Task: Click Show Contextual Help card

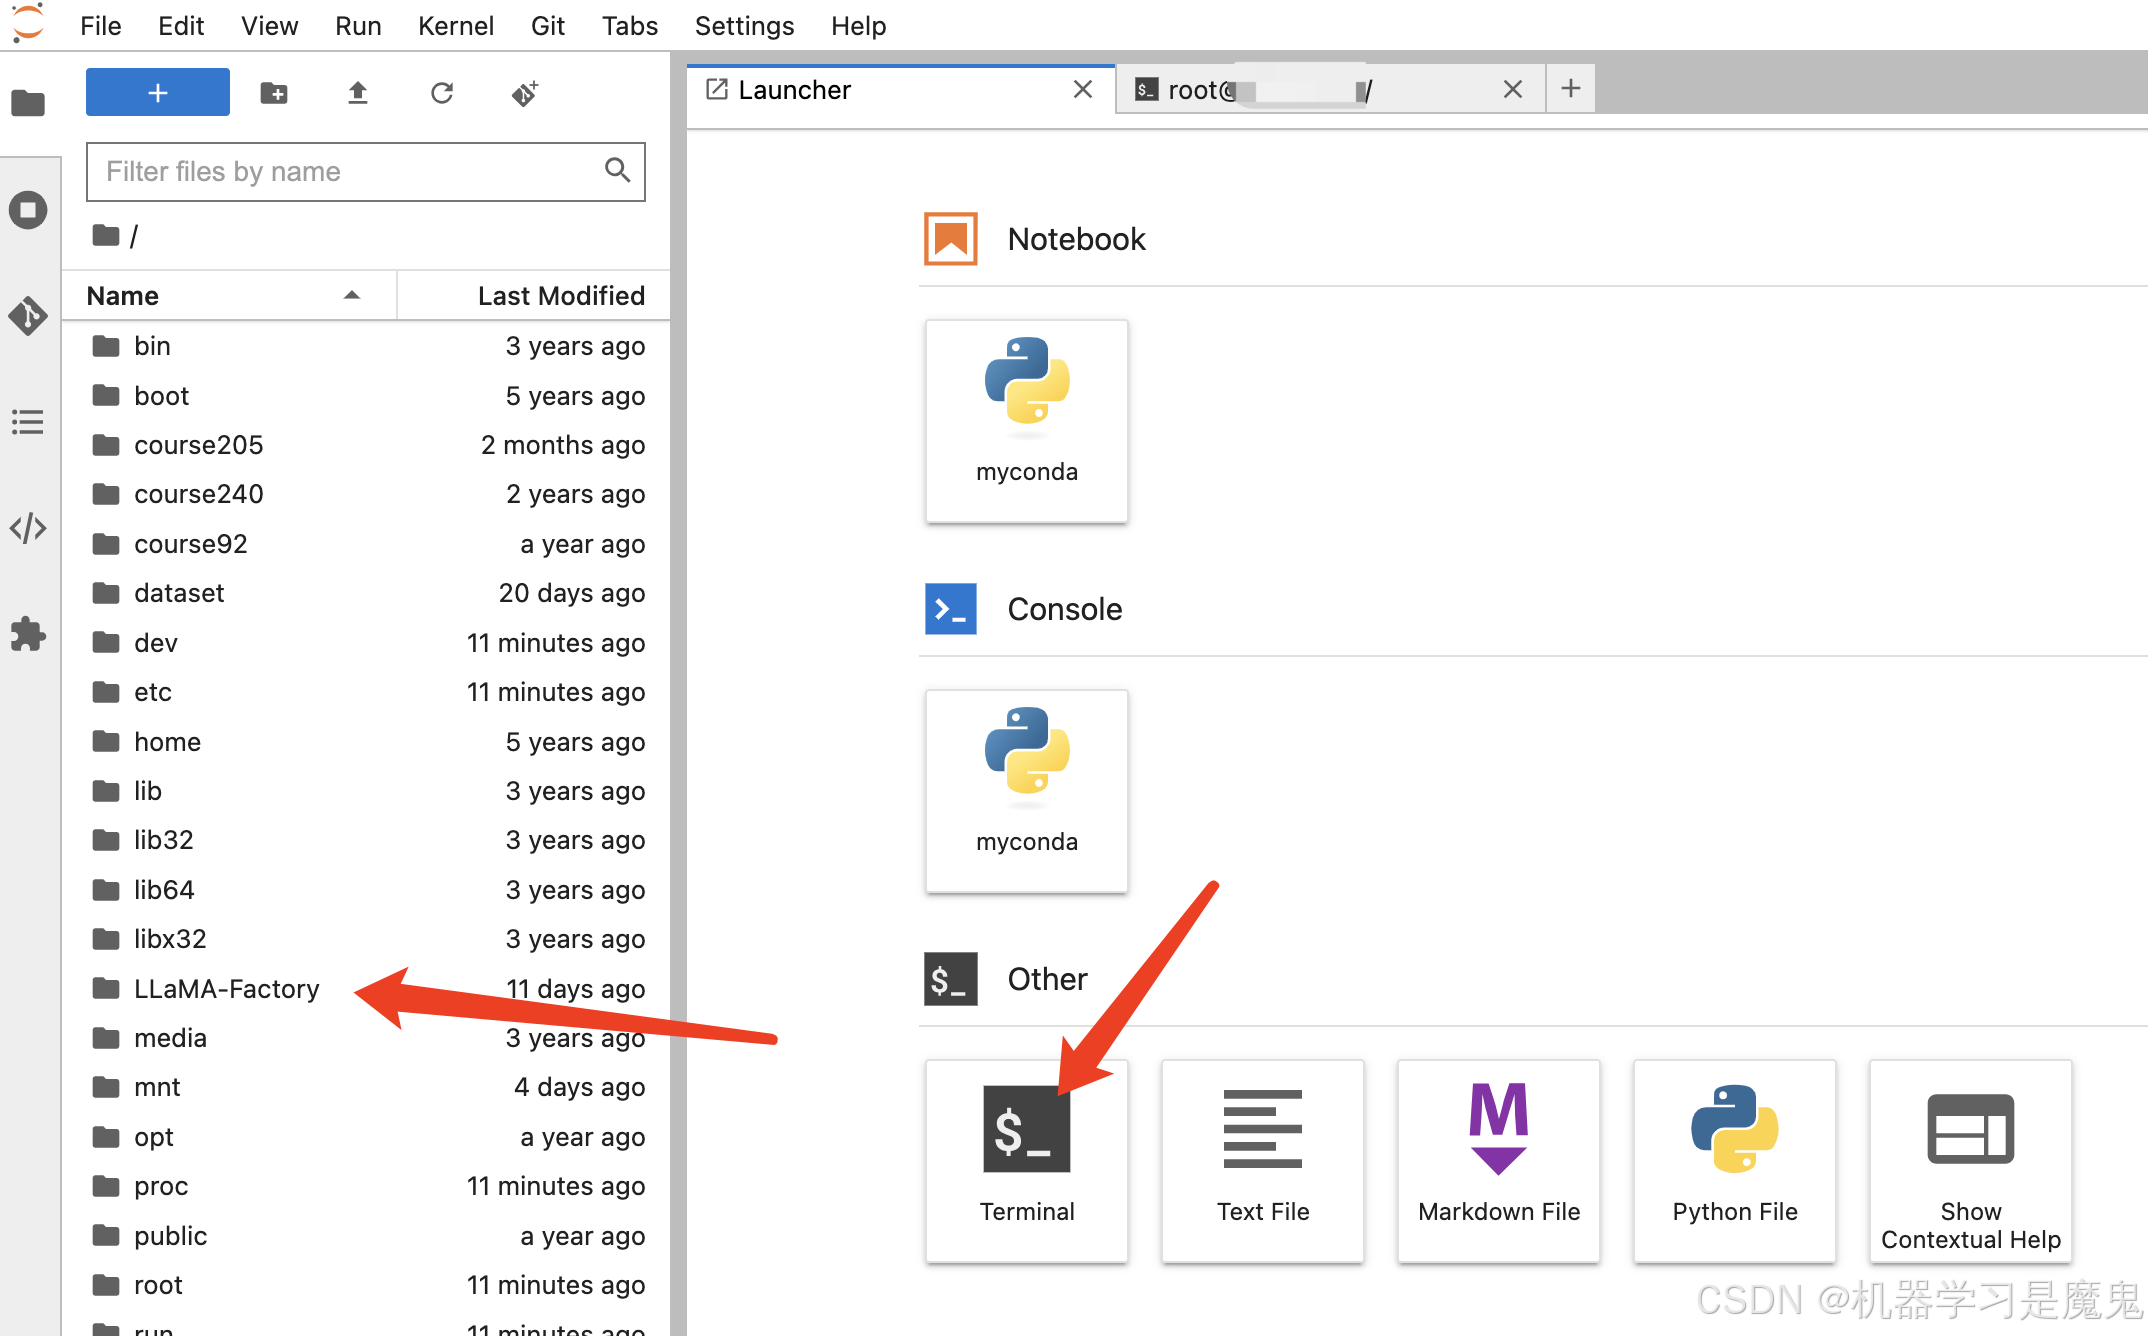Action: (1971, 1161)
